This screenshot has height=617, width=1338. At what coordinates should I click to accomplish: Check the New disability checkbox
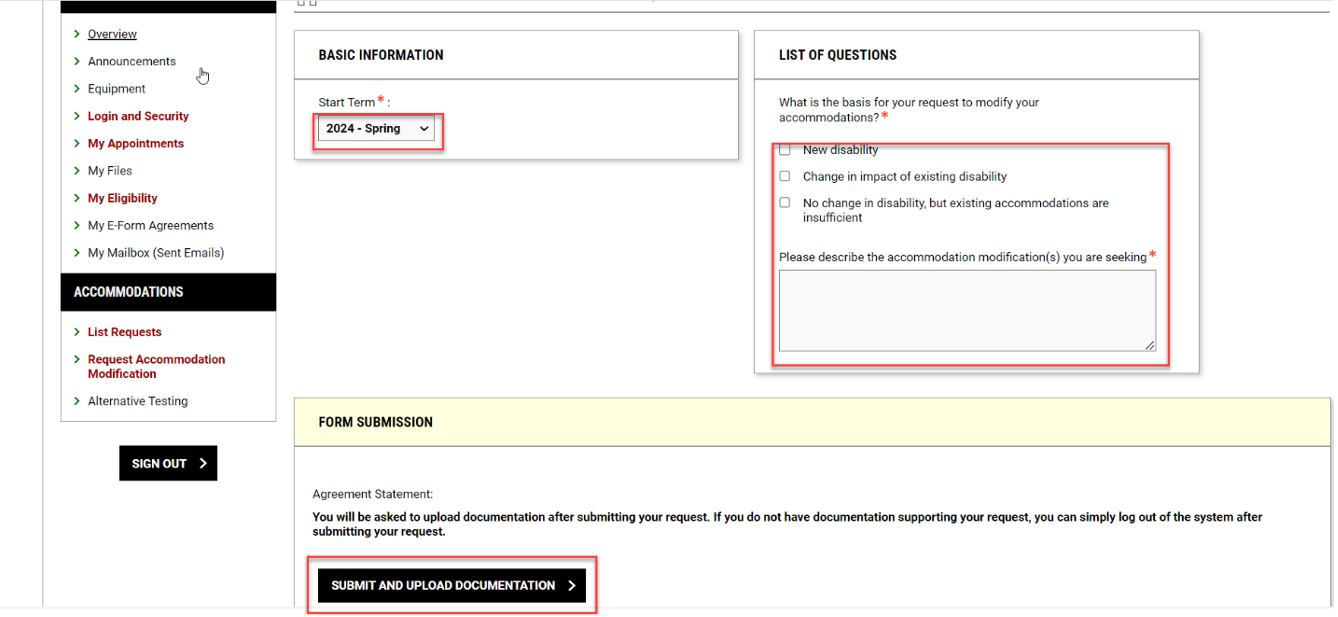pos(785,150)
